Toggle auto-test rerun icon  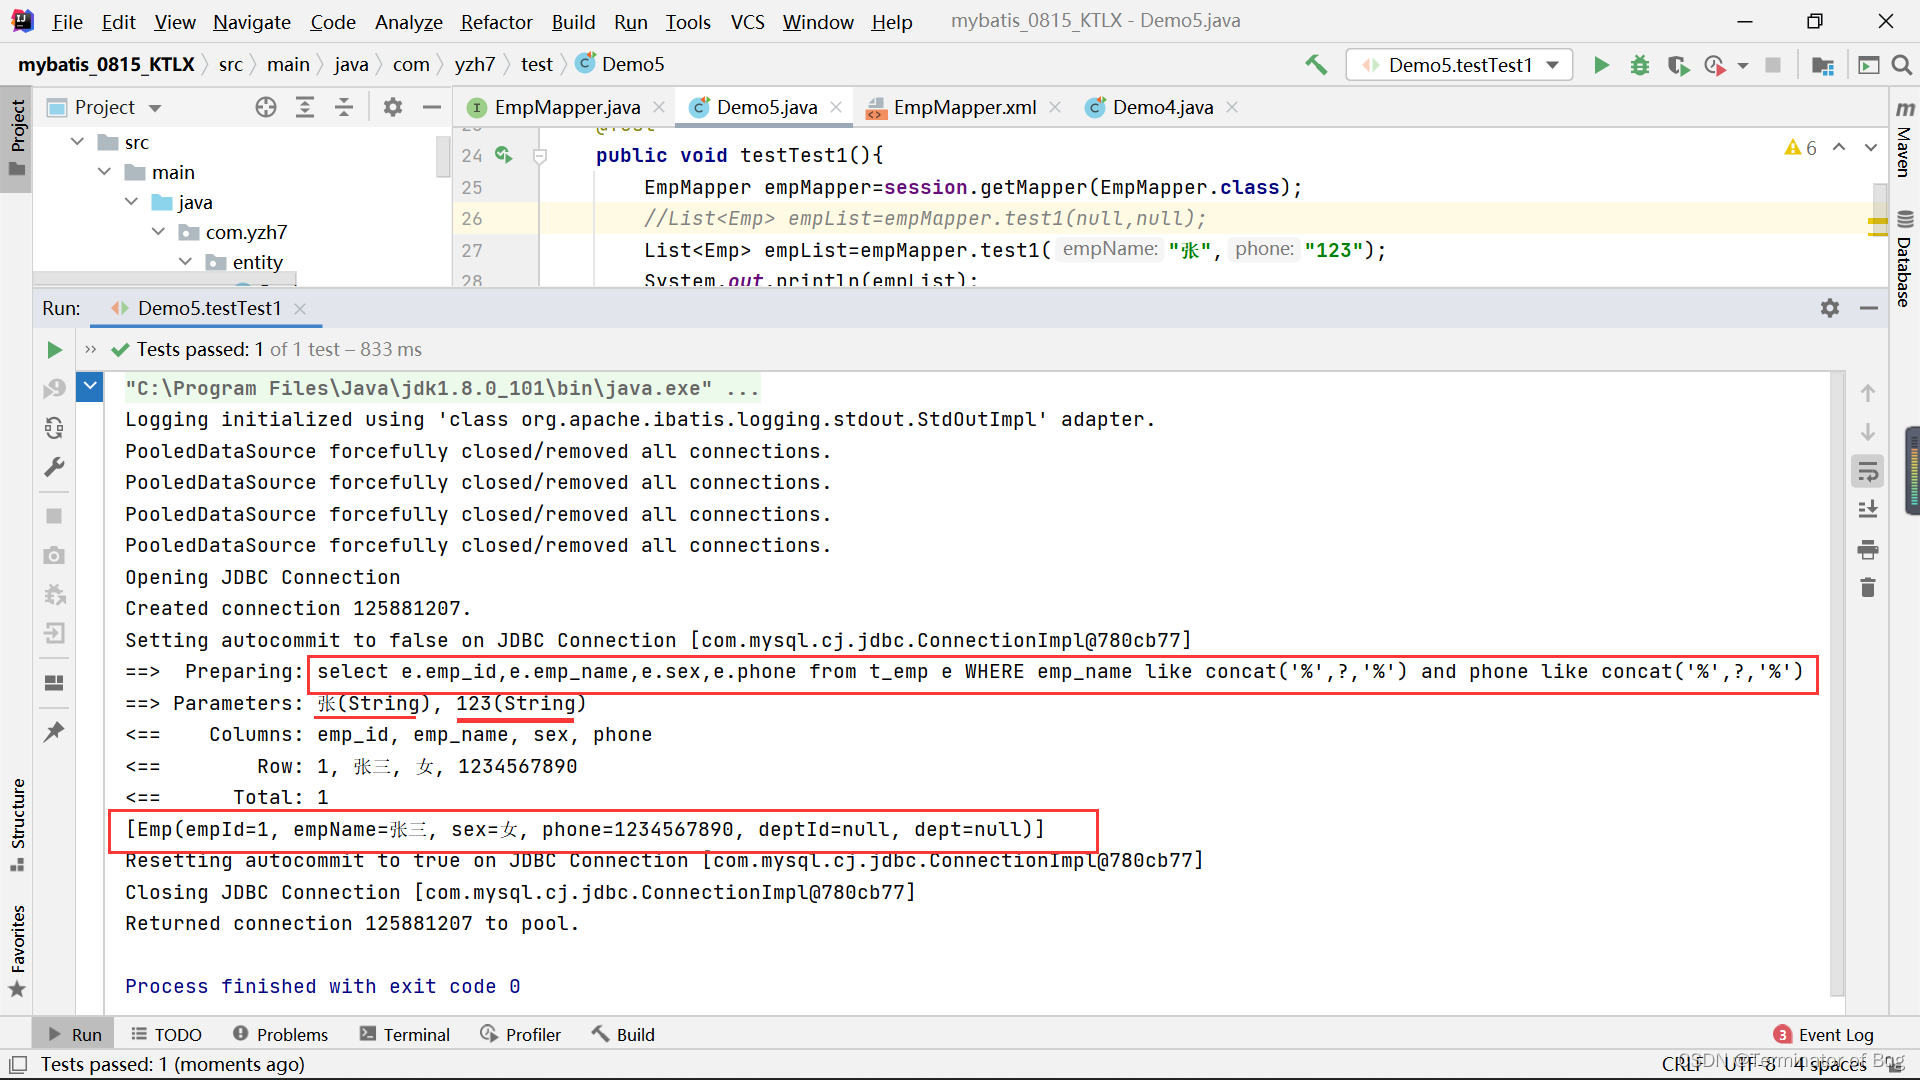[54, 428]
